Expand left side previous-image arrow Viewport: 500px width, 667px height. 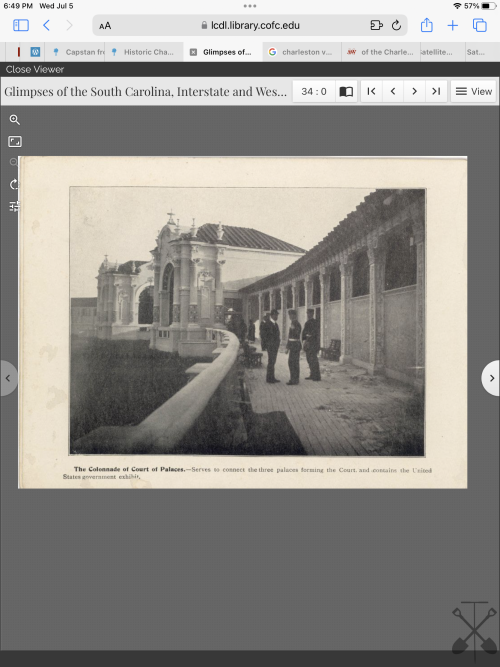point(8,378)
